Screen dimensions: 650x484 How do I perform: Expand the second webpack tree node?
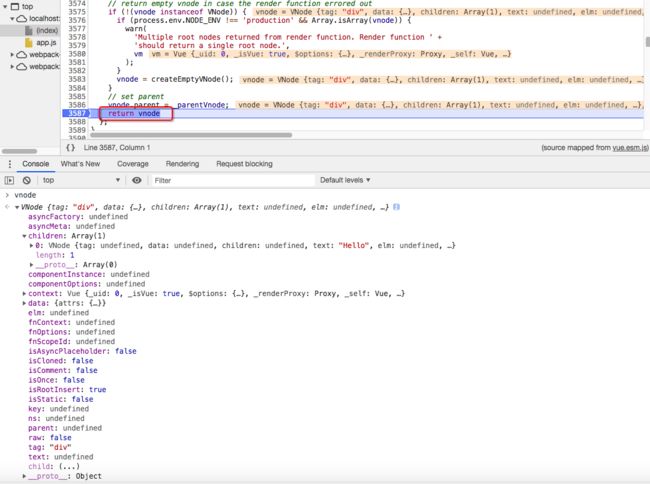point(12,66)
